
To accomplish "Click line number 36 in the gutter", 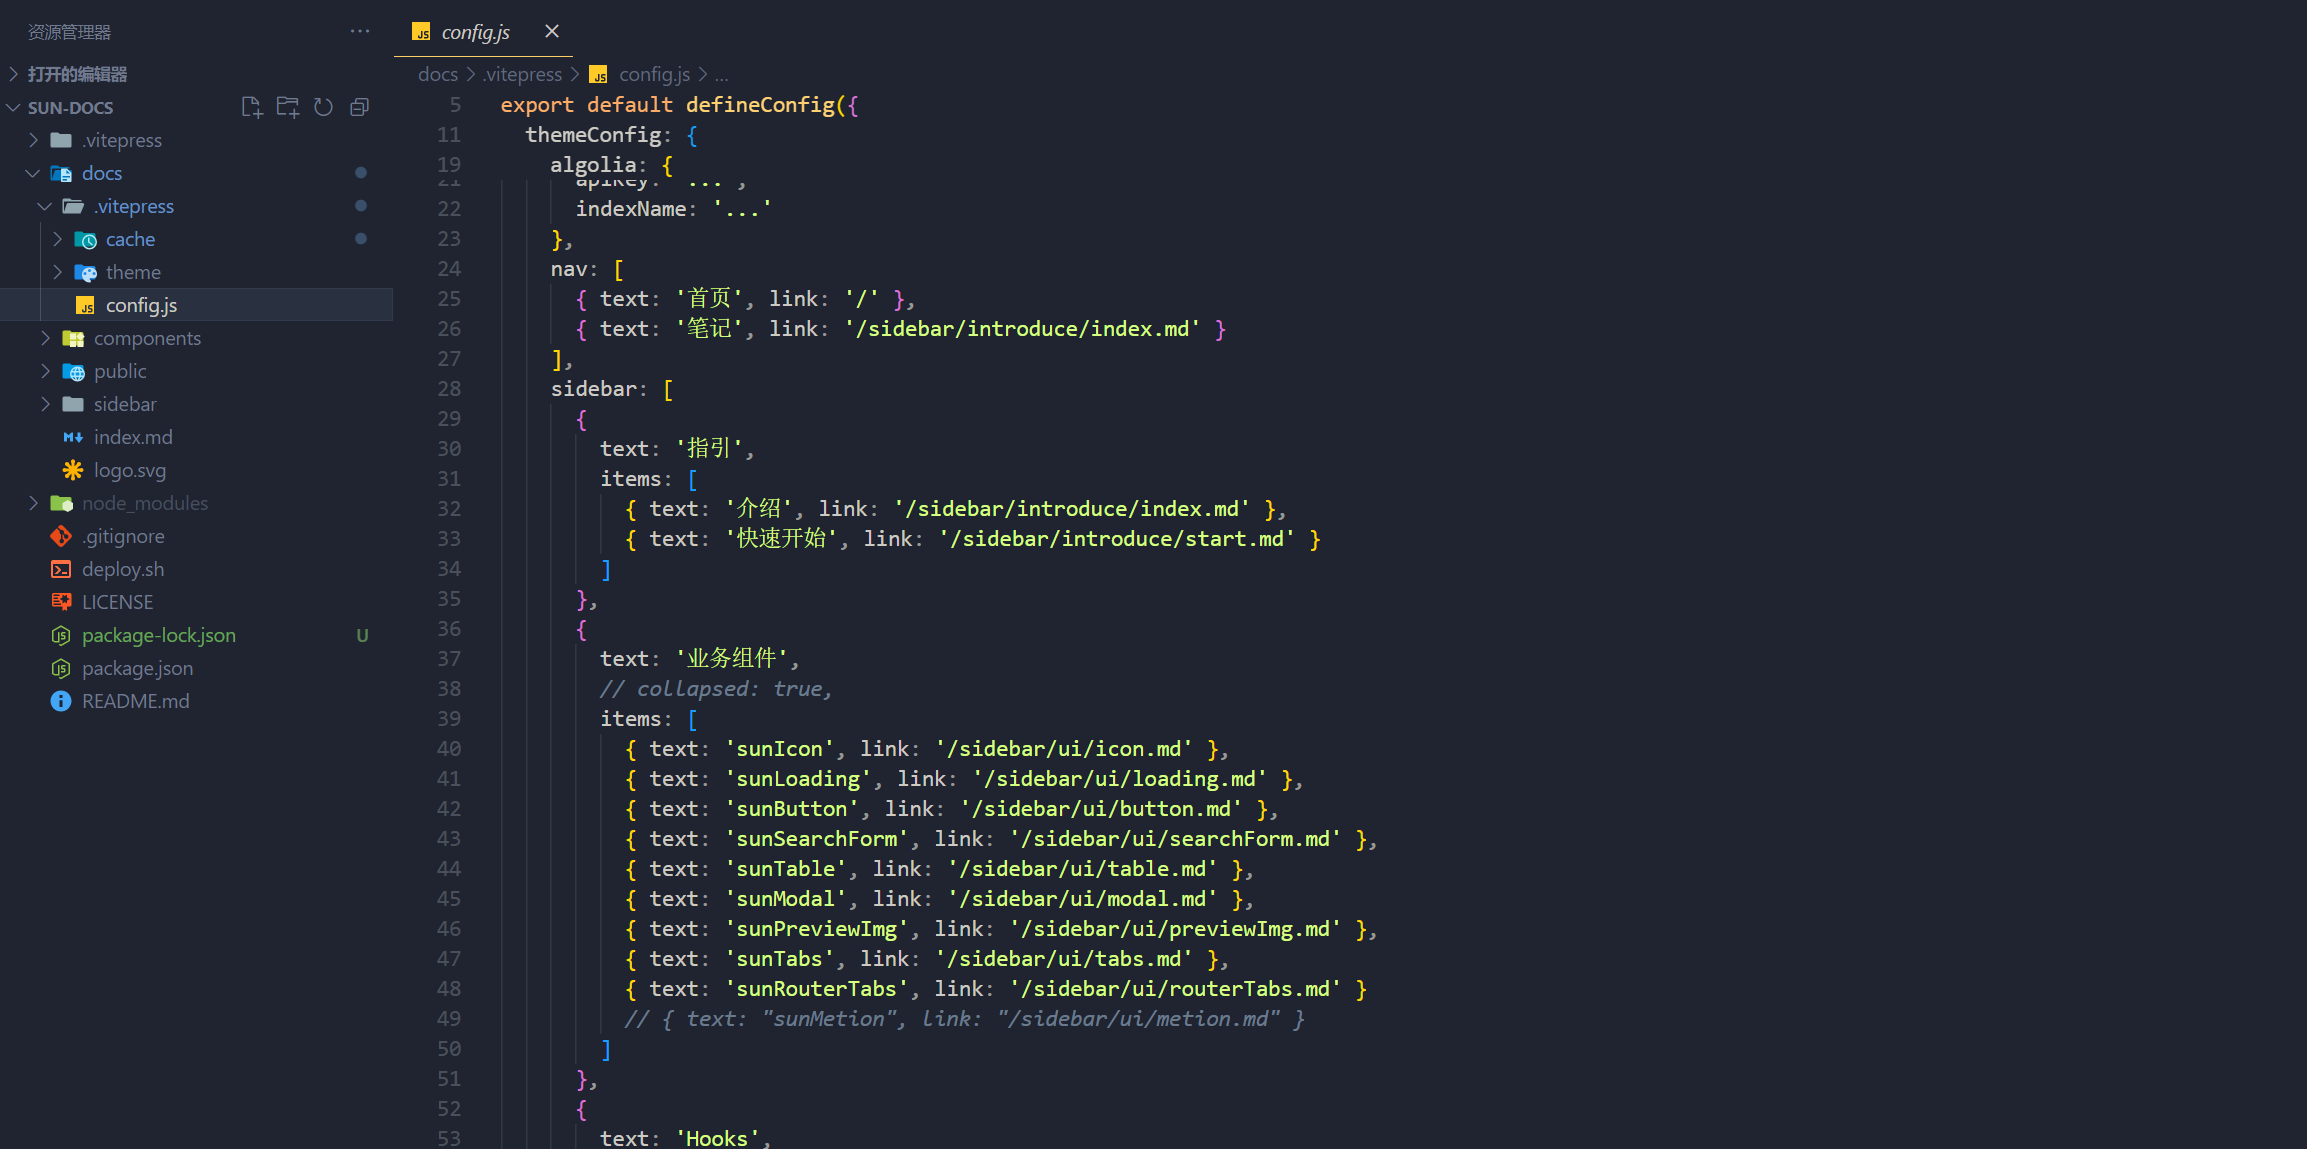I will point(449,629).
